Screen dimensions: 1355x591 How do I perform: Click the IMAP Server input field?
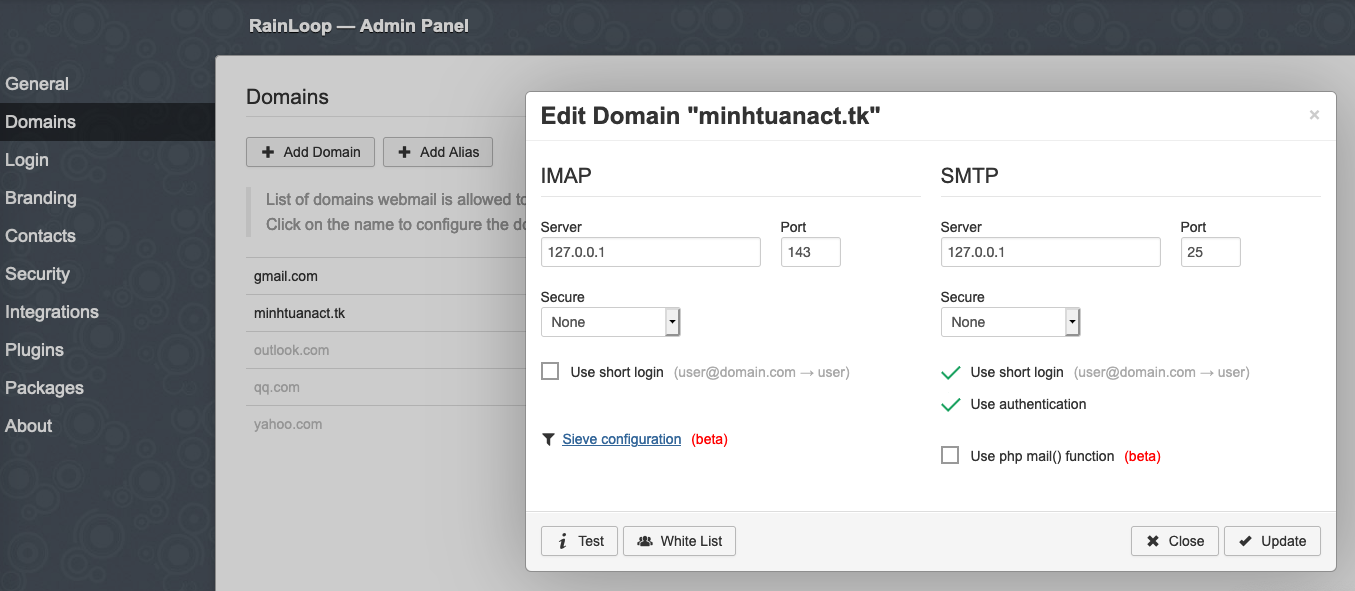pyautogui.click(x=650, y=252)
